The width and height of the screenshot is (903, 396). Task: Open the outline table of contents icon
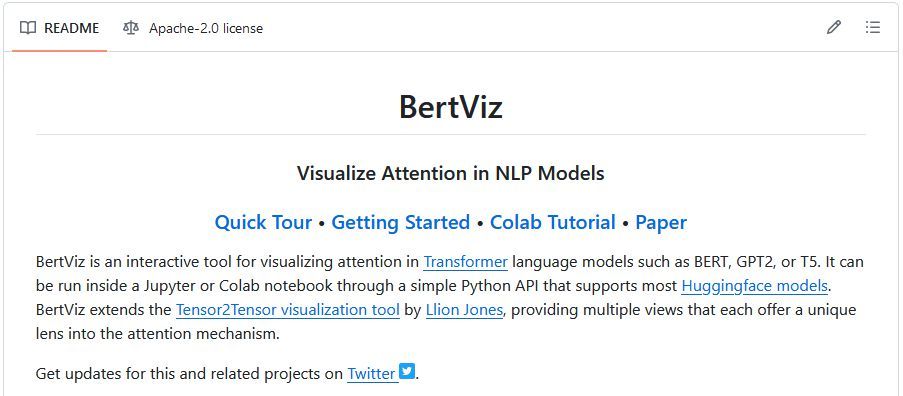point(872,27)
